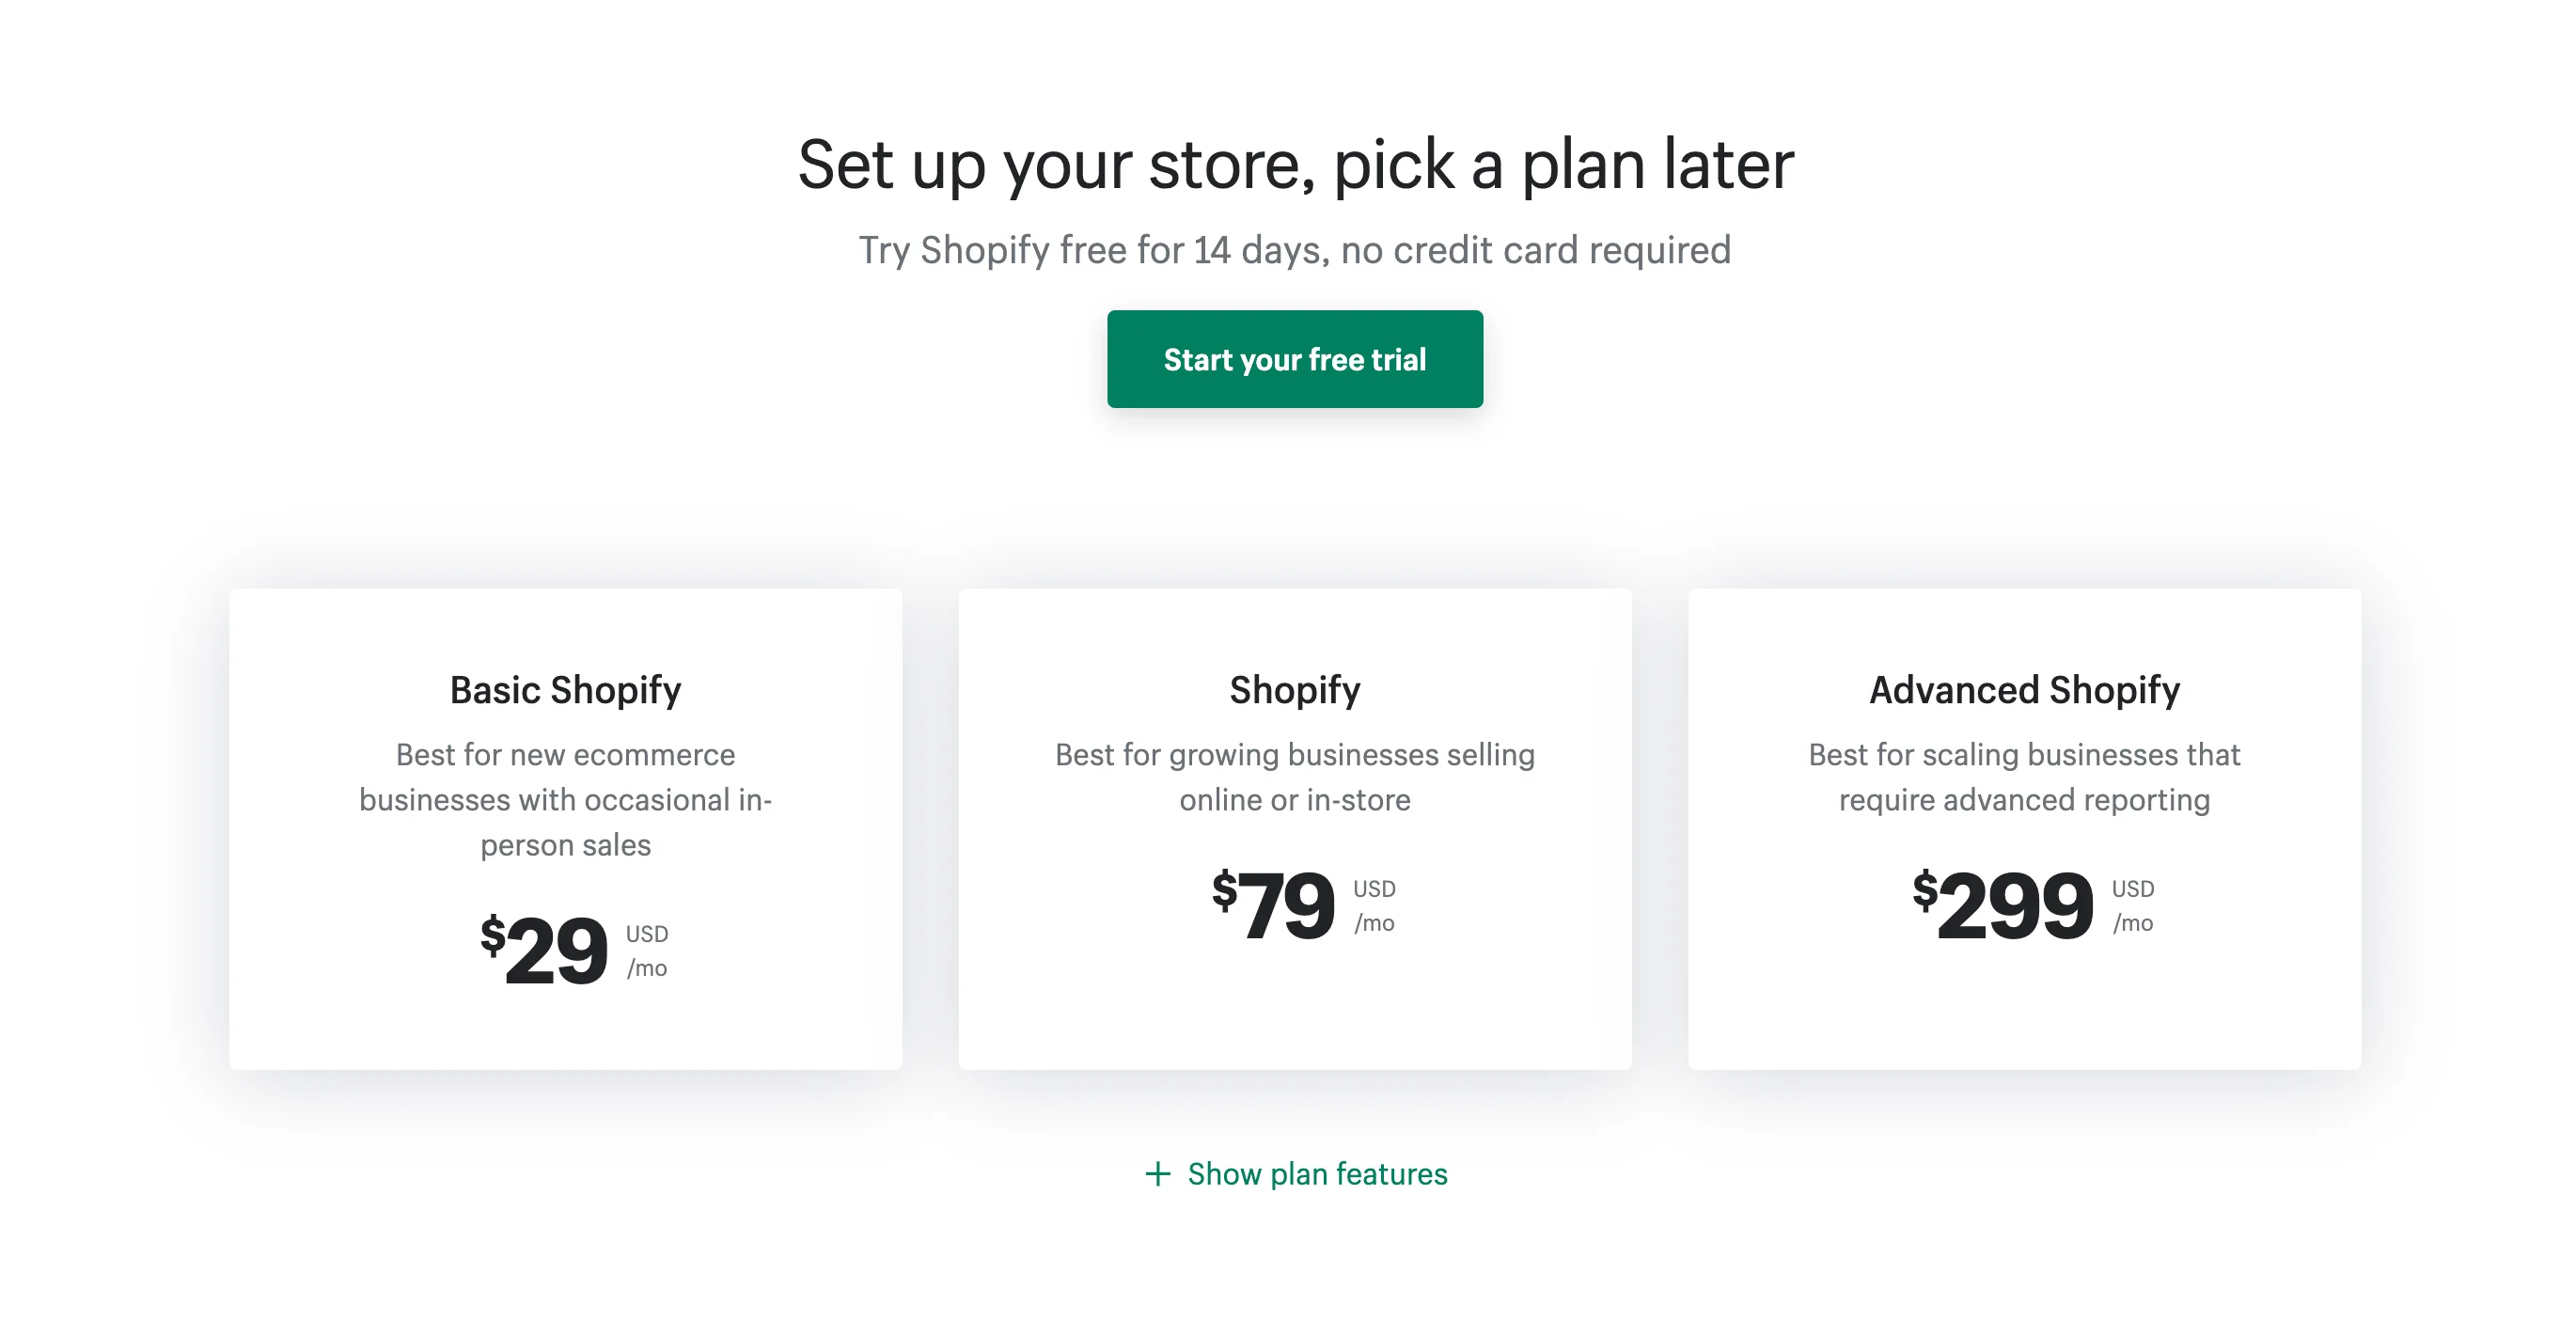
Task: Click the /mo label under Basic Shopify's USD
Action: pos(647,968)
